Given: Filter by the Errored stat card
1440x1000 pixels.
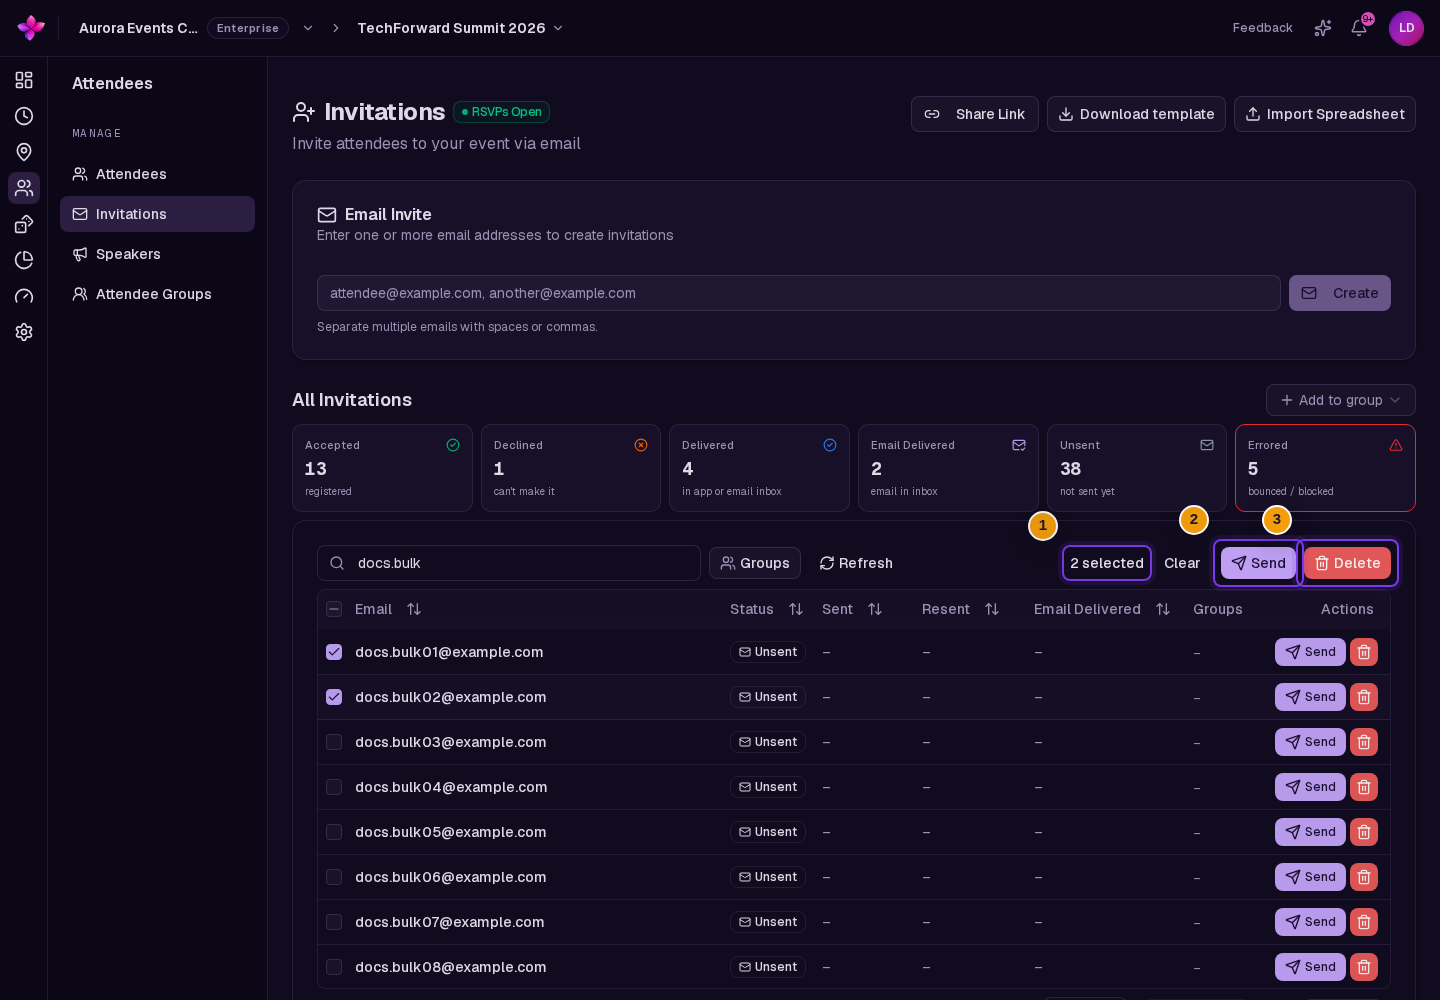Looking at the screenshot, I should (1325, 468).
